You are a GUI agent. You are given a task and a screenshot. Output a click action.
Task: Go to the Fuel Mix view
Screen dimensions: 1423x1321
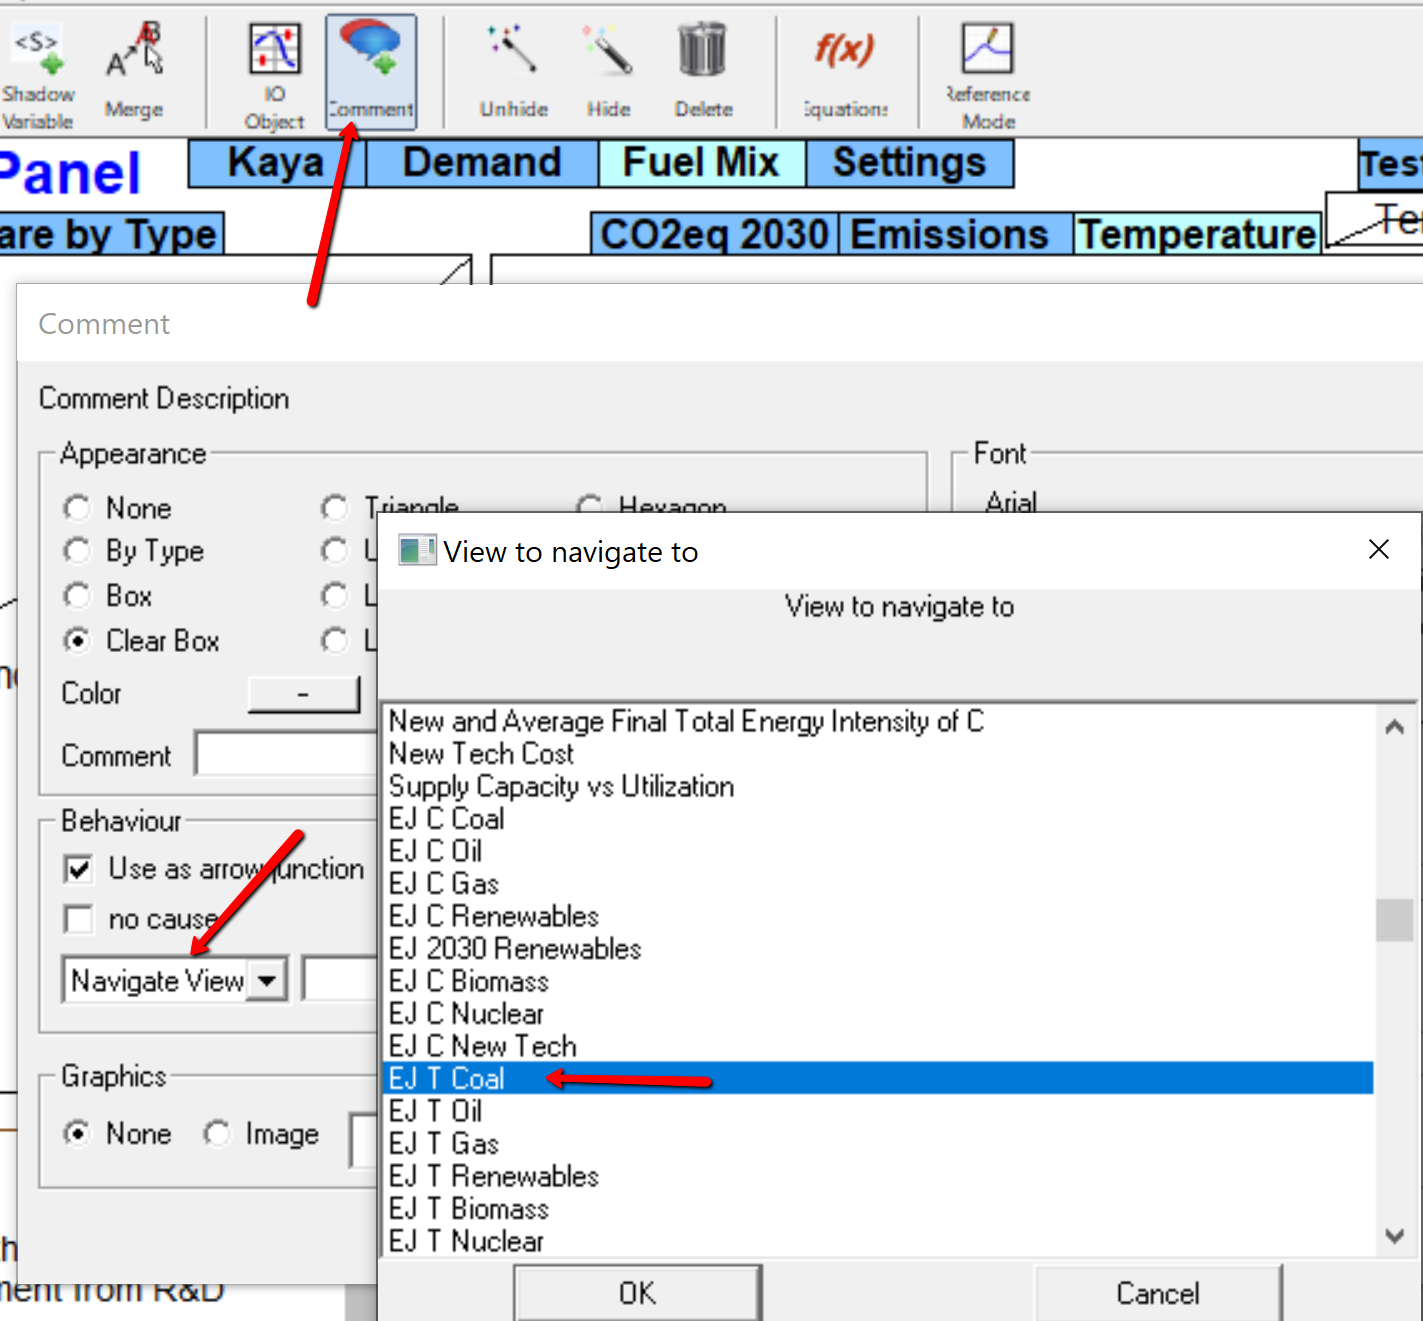(701, 164)
